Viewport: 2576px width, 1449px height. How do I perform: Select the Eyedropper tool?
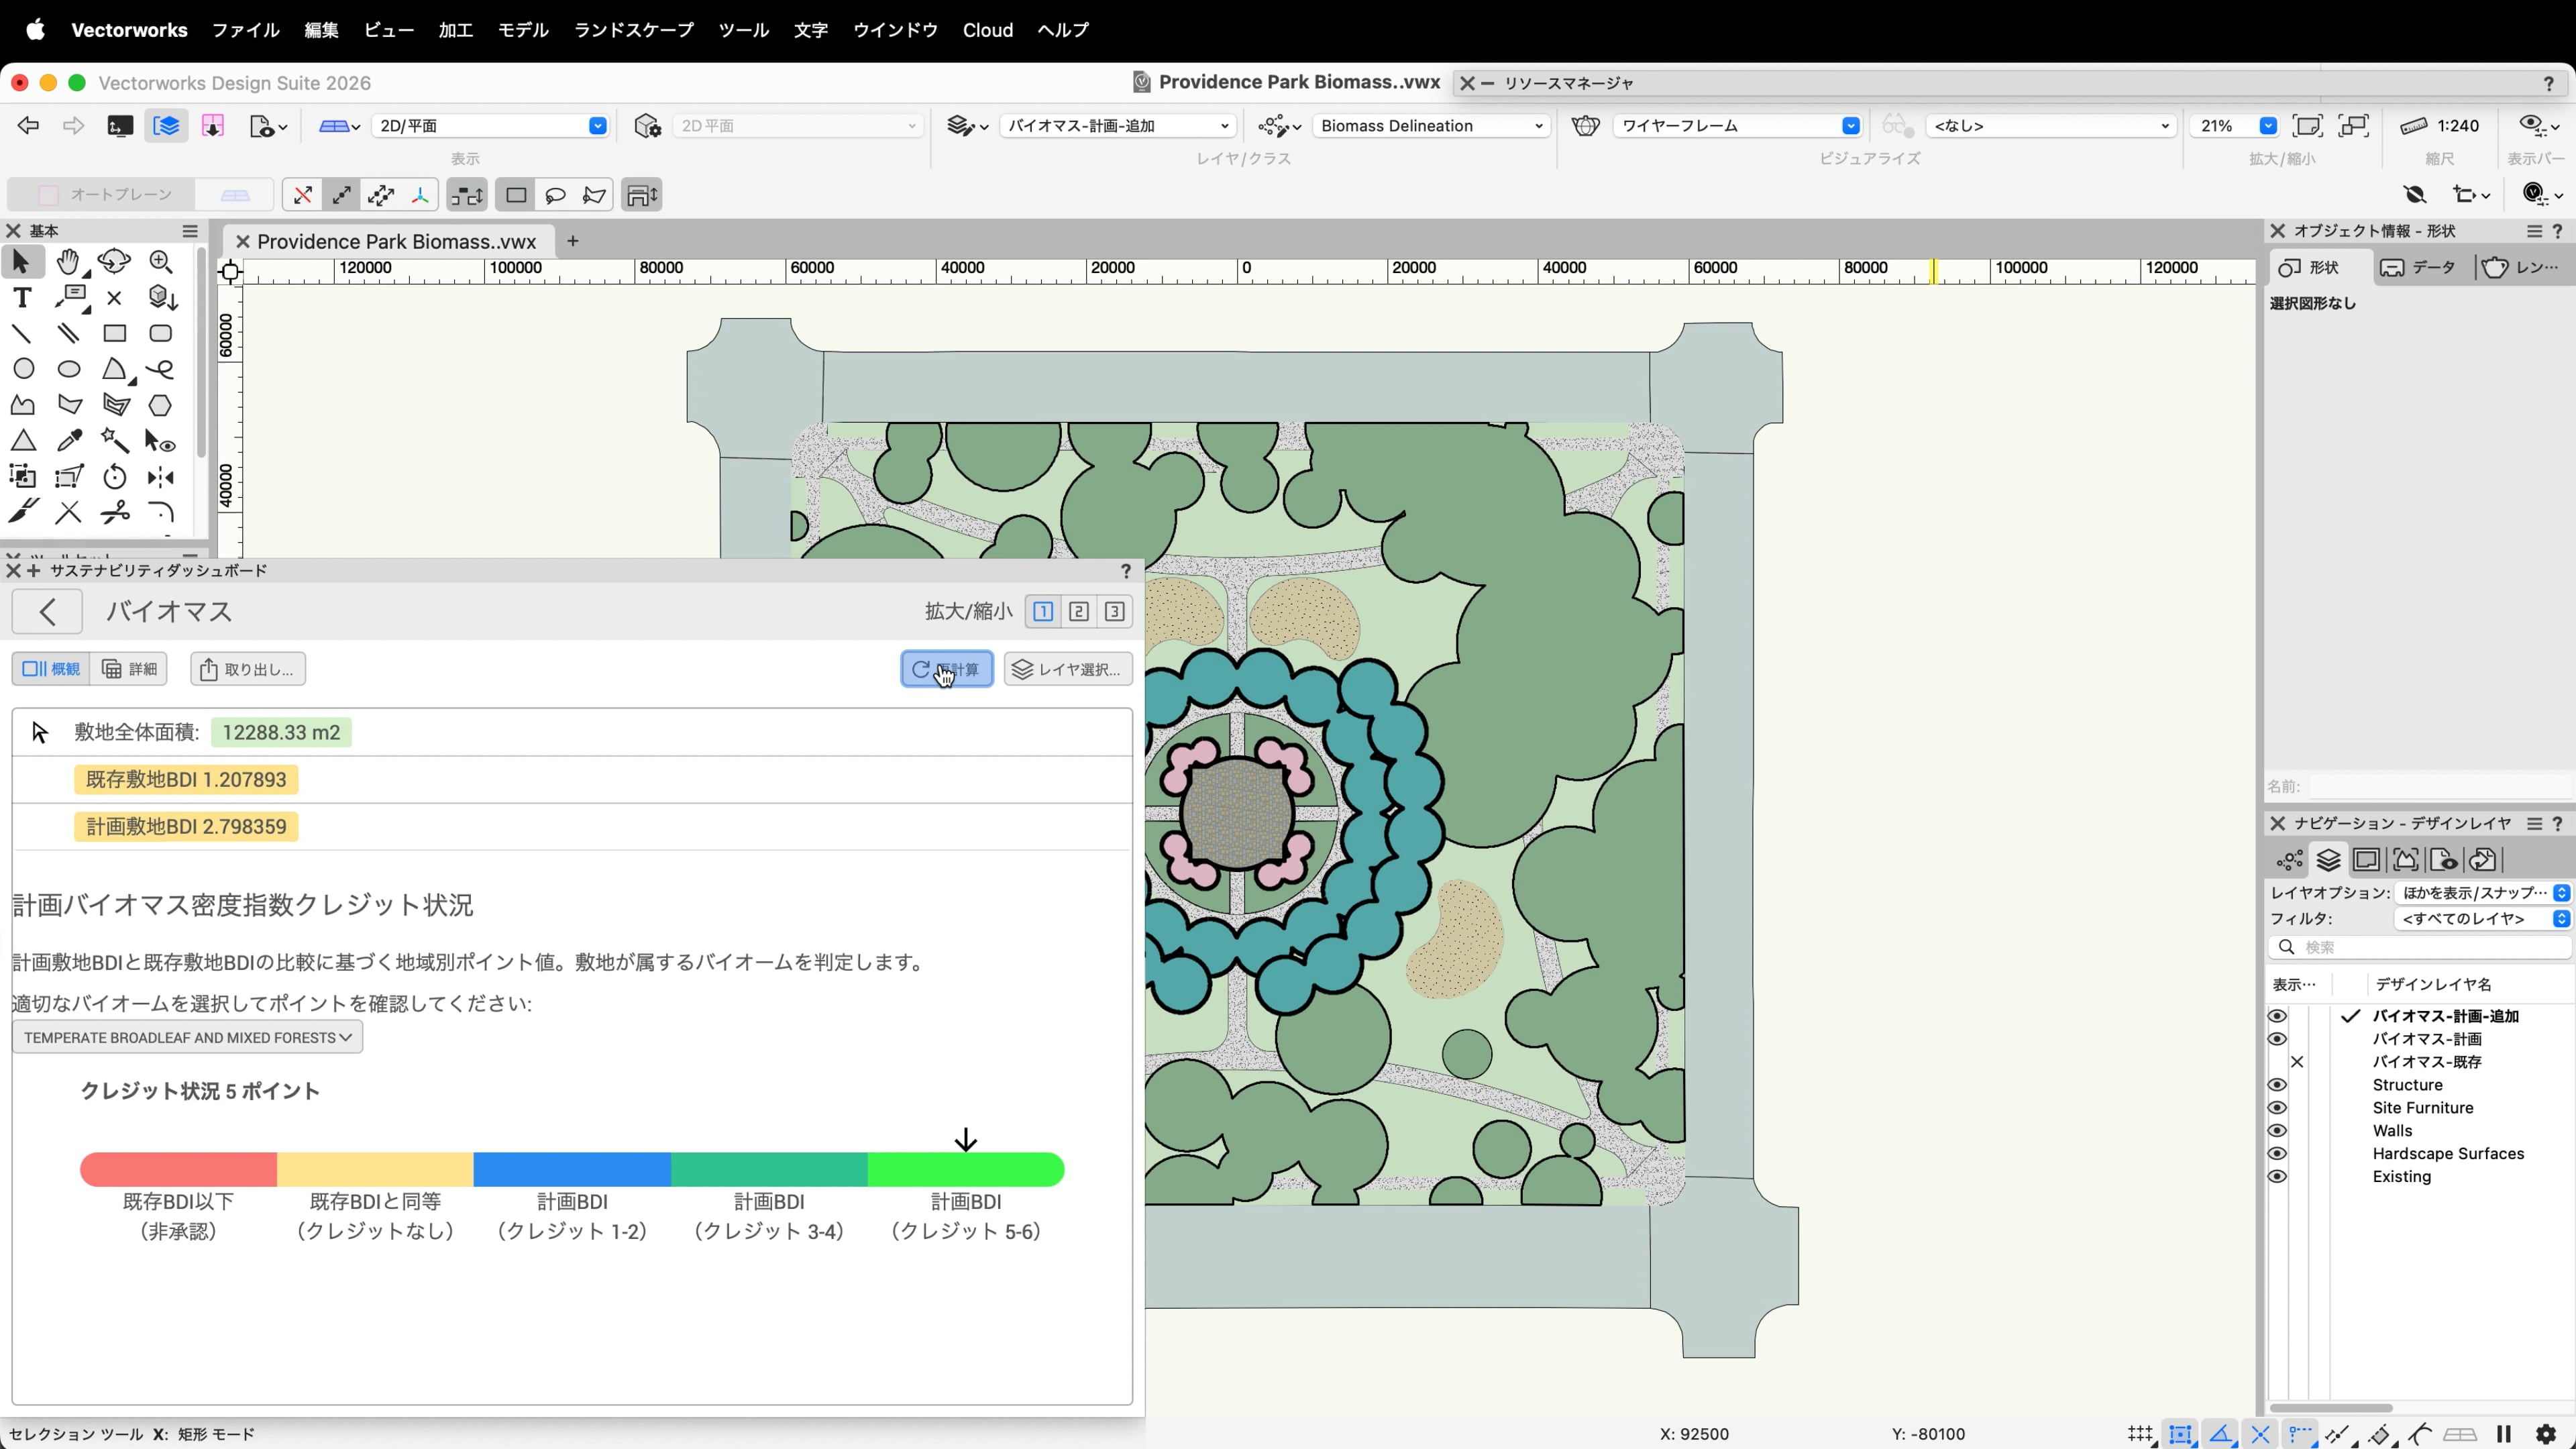coord(69,441)
